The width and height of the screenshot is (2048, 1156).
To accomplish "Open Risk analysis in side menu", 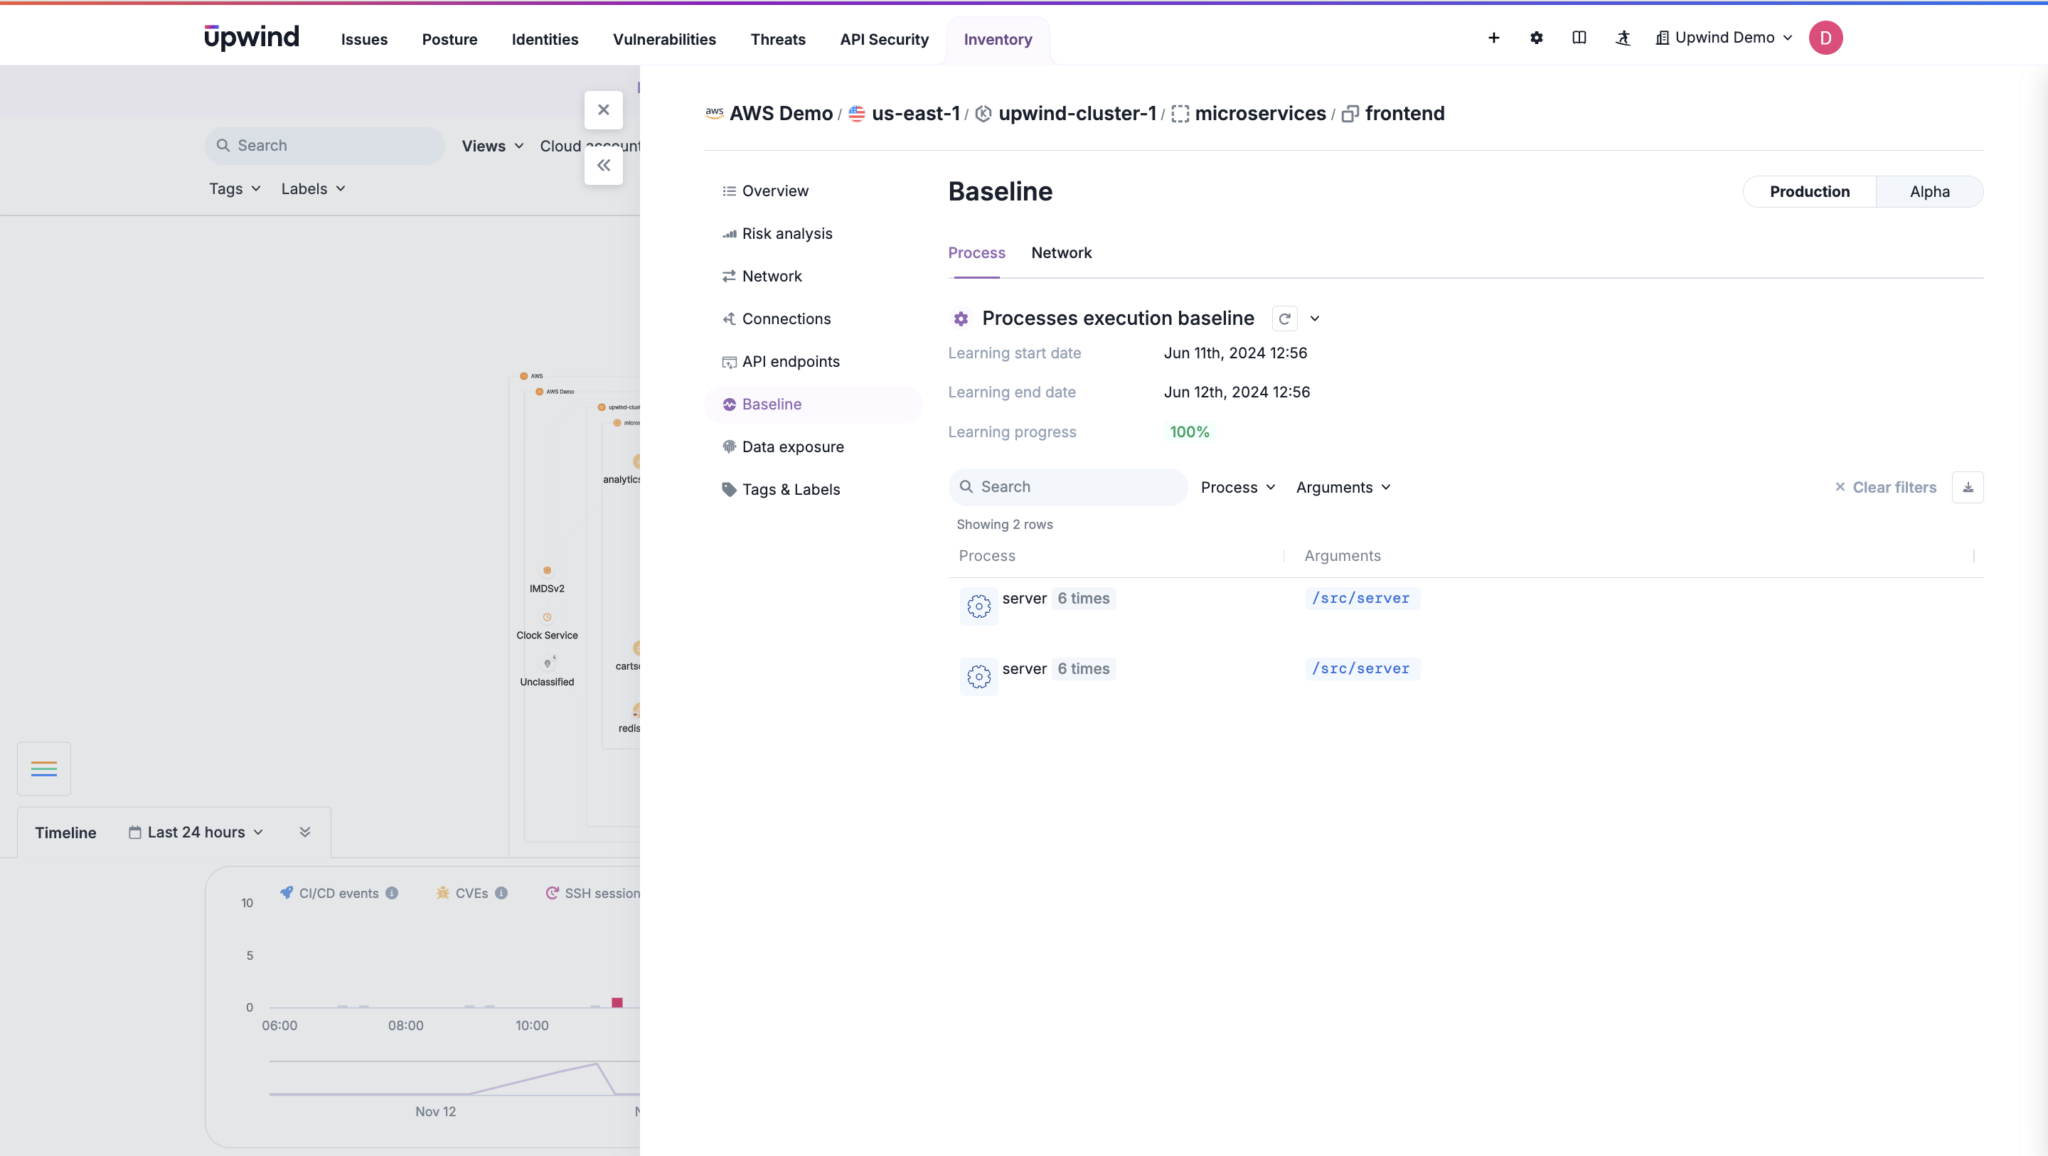I will [x=786, y=234].
